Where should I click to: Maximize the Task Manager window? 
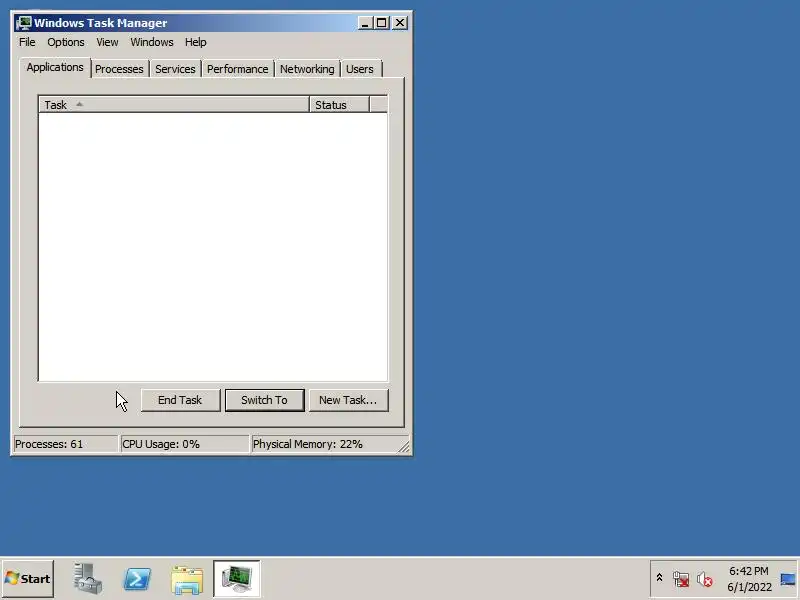(x=382, y=23)
